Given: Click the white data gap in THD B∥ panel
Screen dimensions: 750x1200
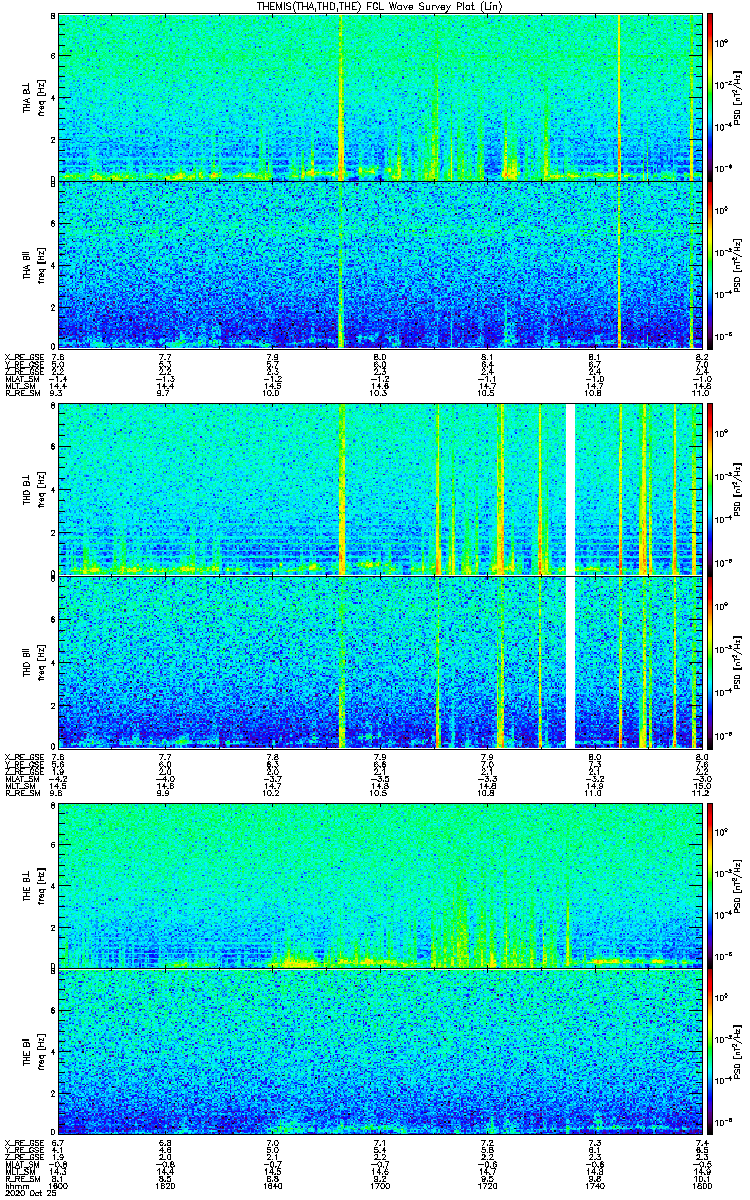Looking at the screenshot, I should tap(572, 662).
